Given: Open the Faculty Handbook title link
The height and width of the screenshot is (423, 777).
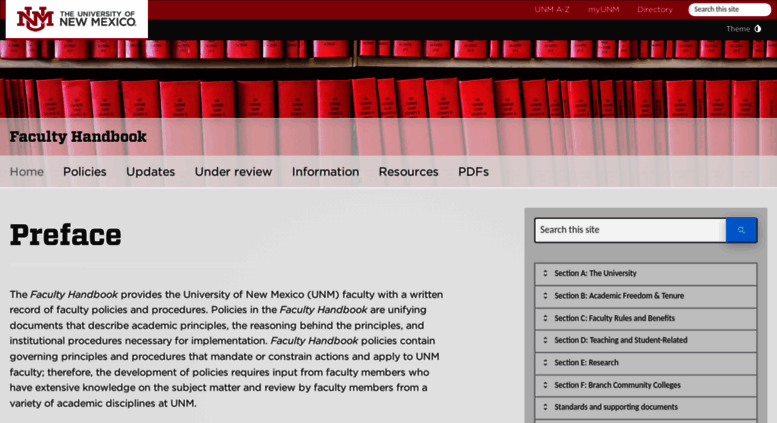Looking at the screenshot, I should click(78, 136).
